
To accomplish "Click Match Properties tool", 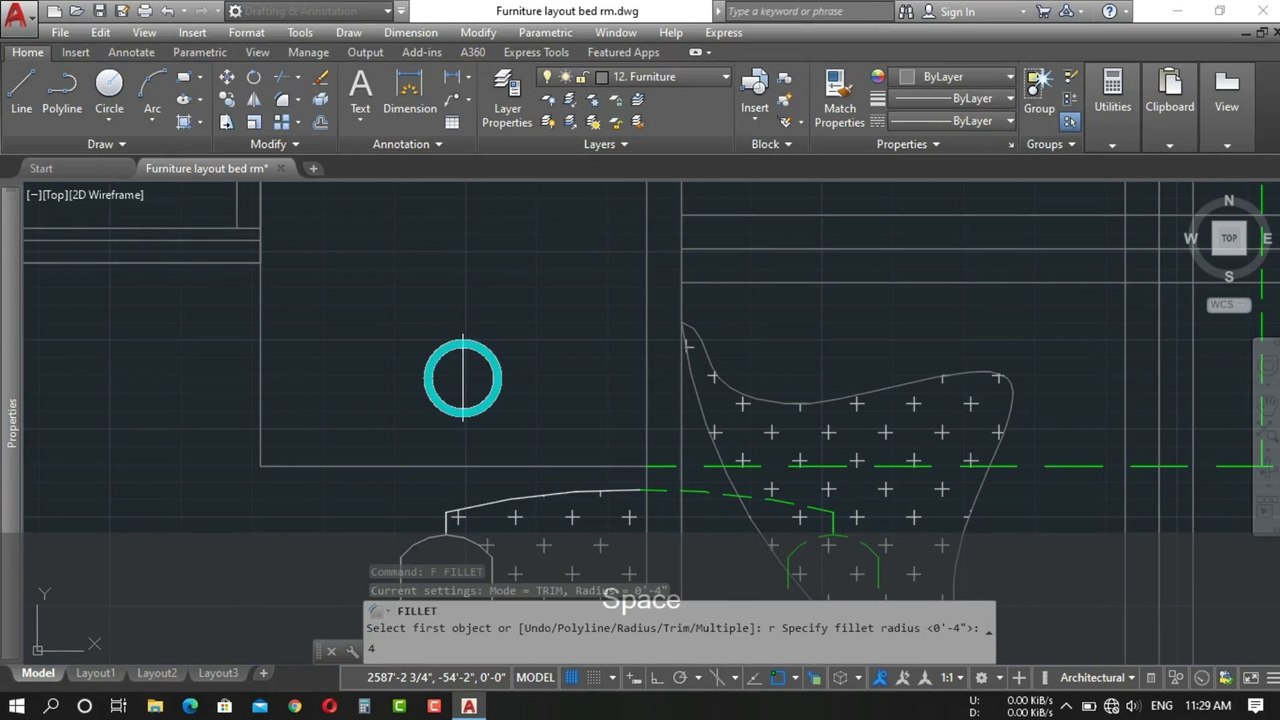I will 839,99.
